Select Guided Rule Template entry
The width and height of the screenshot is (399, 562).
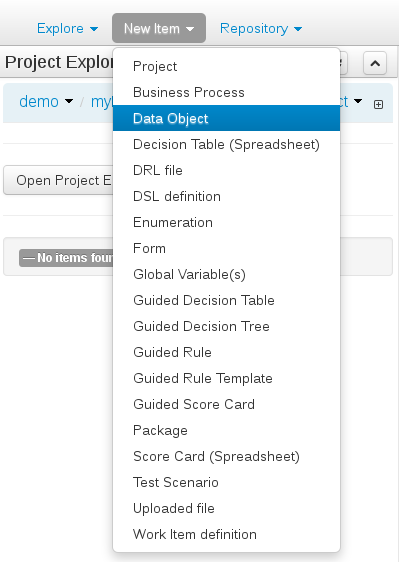226,378
